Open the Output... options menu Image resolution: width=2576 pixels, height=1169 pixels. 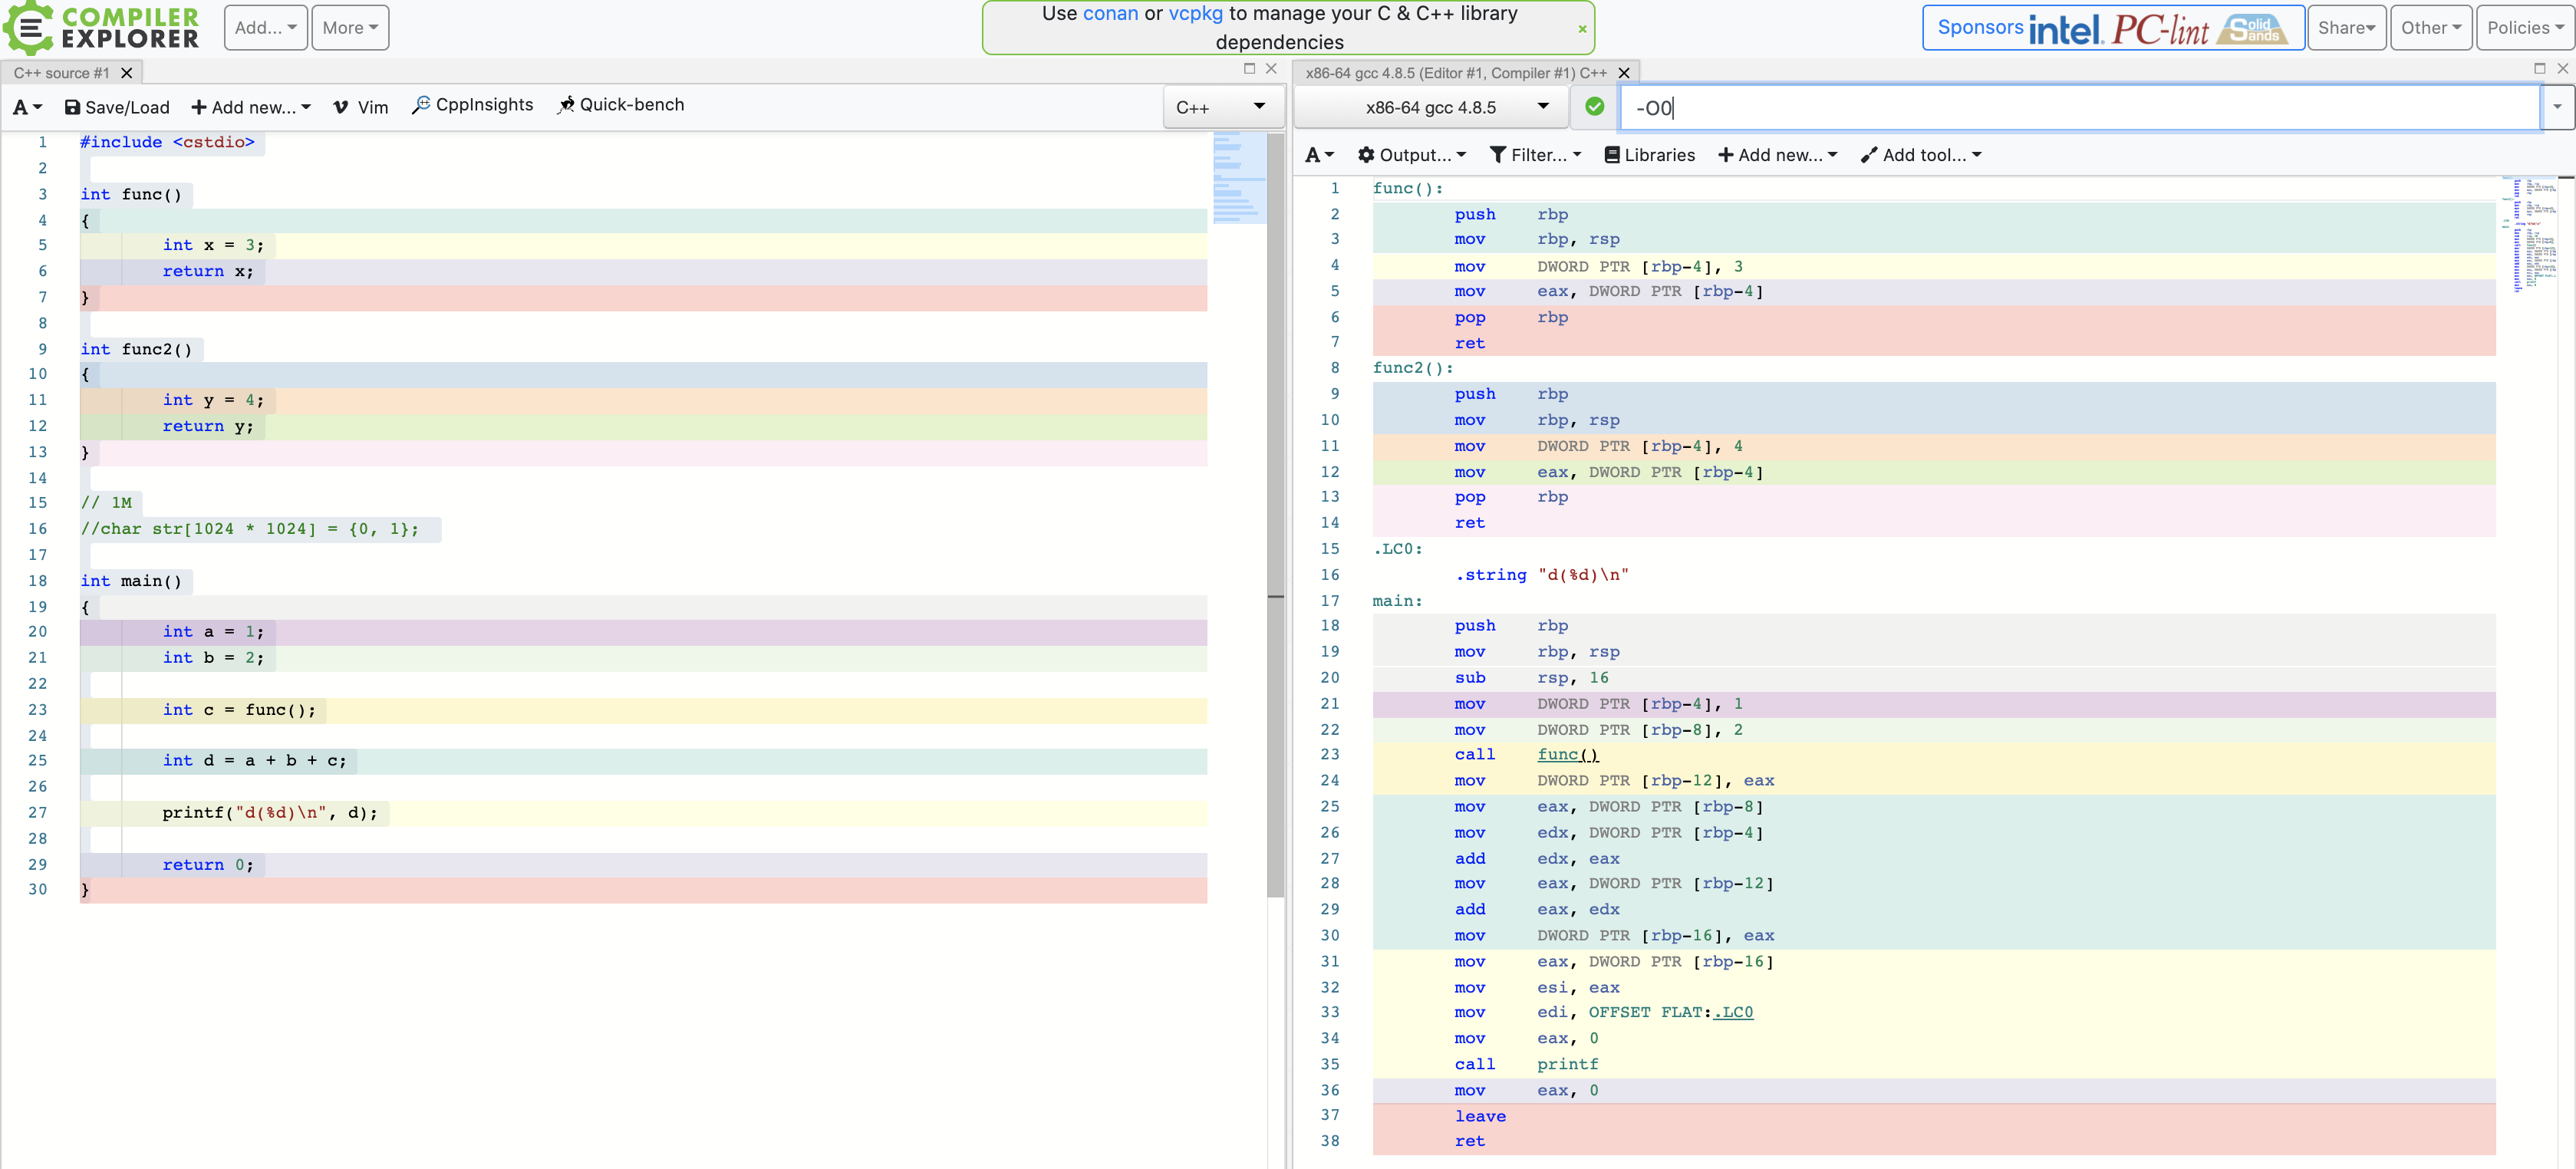click(x=1411, y=155)
